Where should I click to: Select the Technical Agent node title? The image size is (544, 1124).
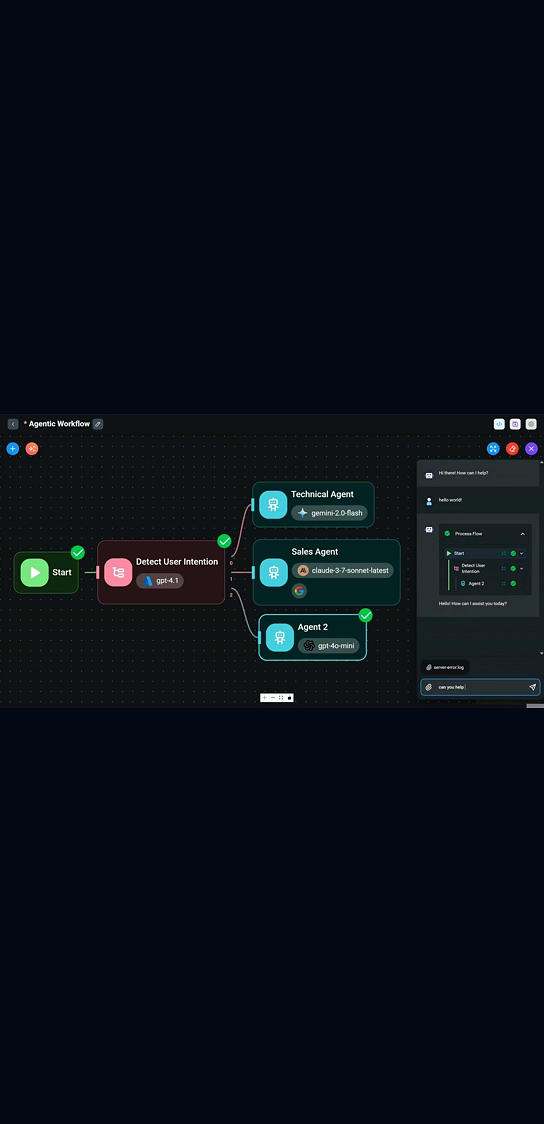(322, 494)
